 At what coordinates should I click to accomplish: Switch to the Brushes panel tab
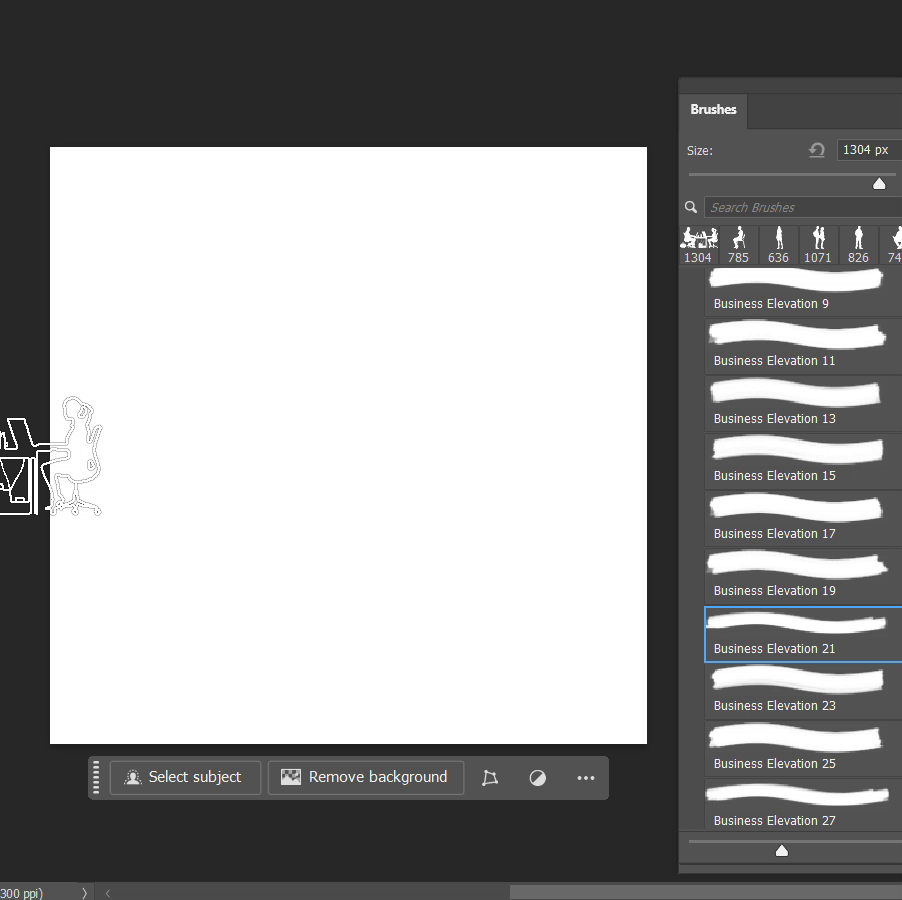tap(713, 110)
